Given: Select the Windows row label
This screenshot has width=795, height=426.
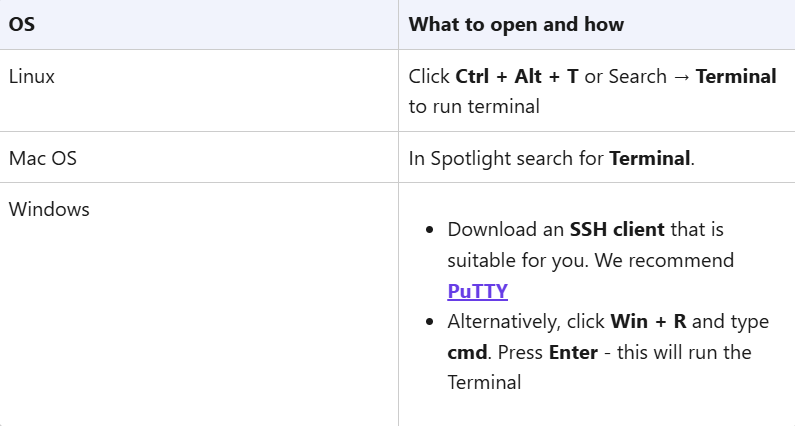Looking at the screenshot, I should click(x=49, y=210).
